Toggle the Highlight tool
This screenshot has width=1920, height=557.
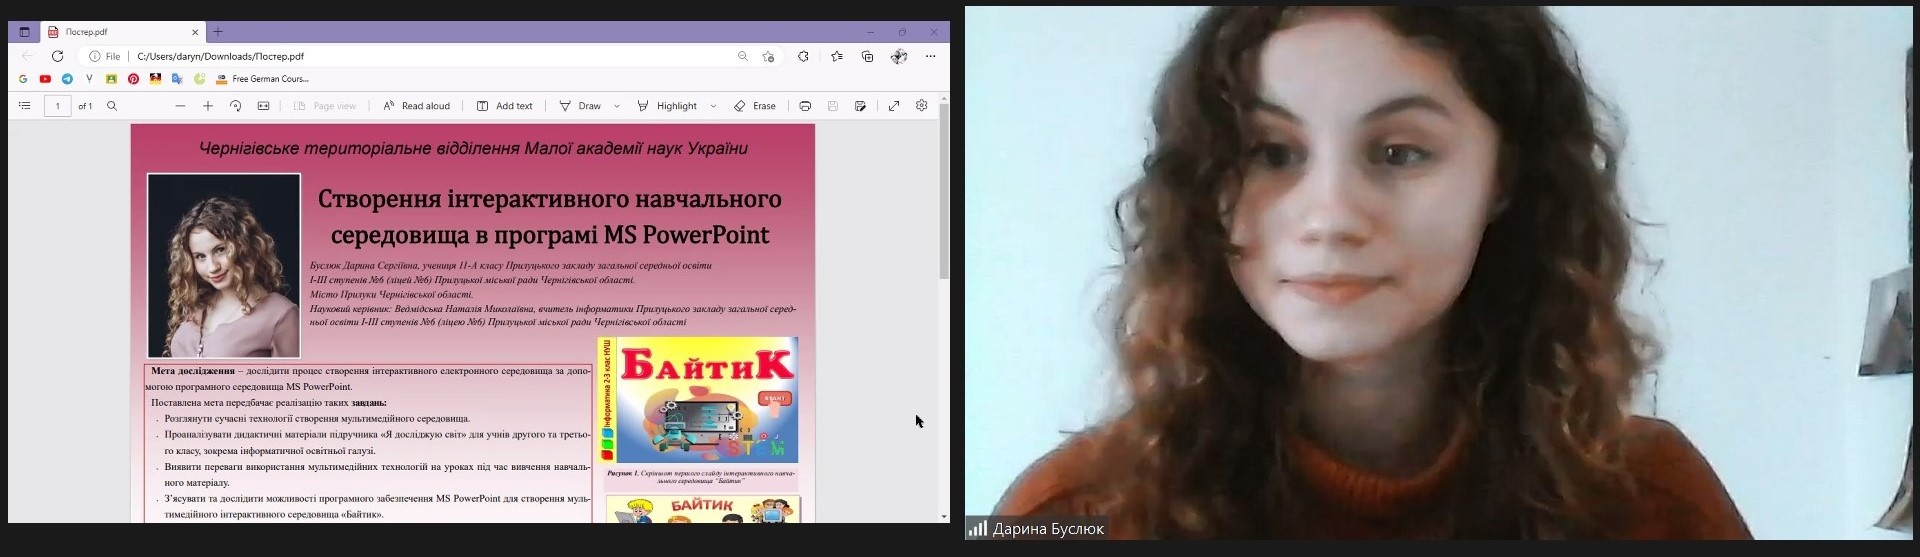(667, 106)
